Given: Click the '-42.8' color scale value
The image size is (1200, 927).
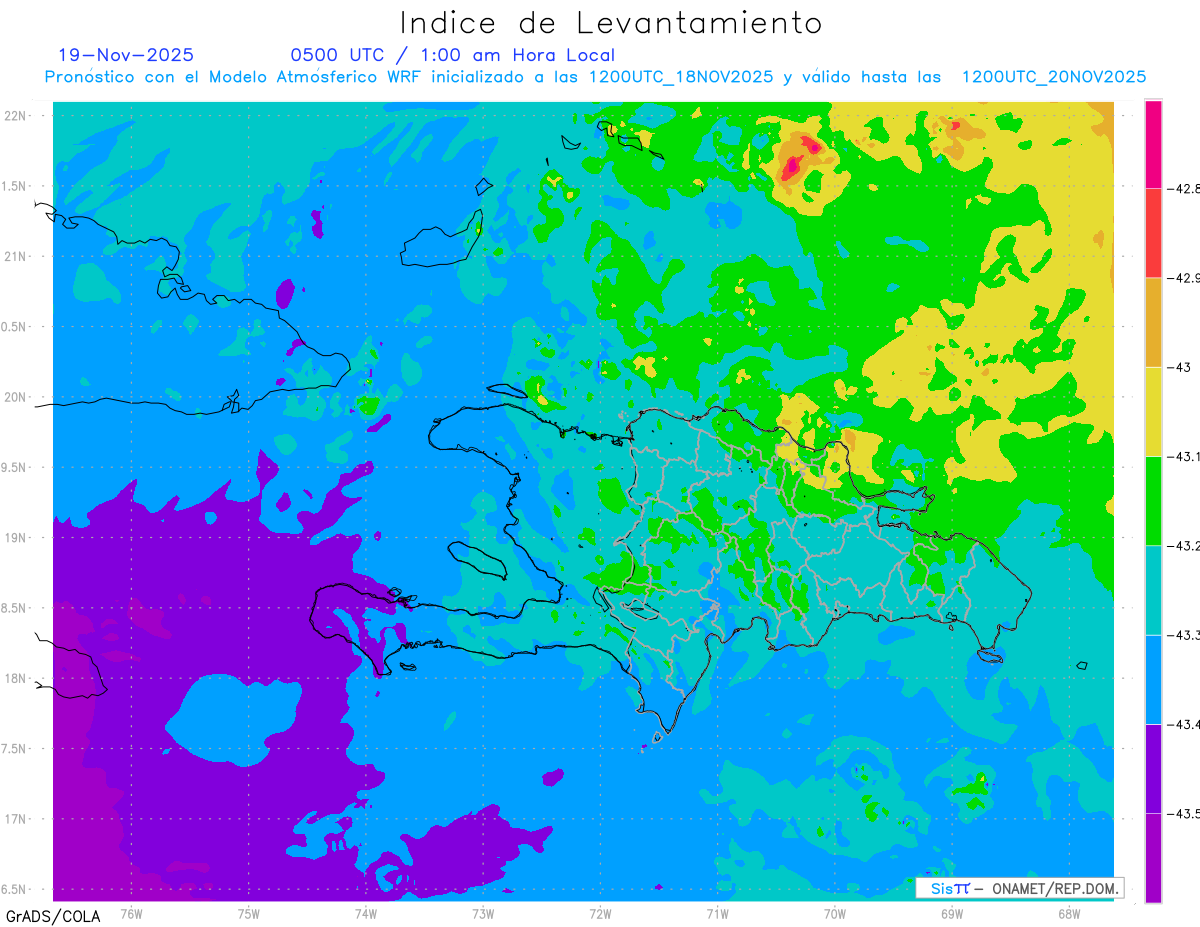Looking at the screenshot, I should tap(1183, 189).
